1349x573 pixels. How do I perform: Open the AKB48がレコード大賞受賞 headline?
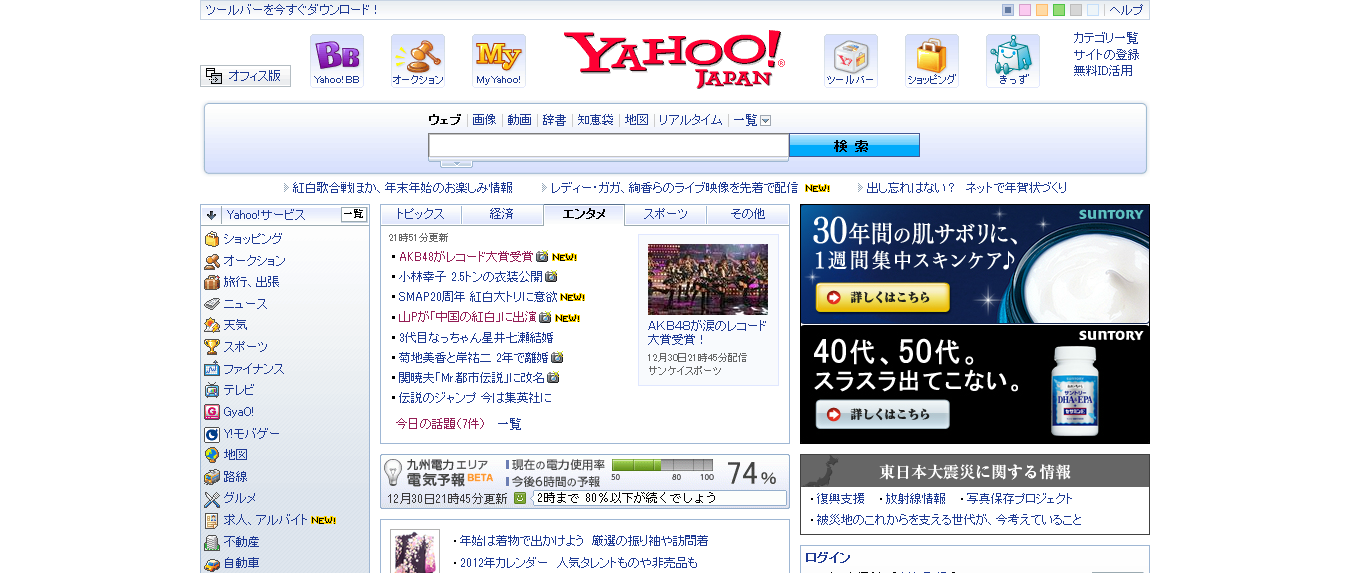[x=466, y=256]
